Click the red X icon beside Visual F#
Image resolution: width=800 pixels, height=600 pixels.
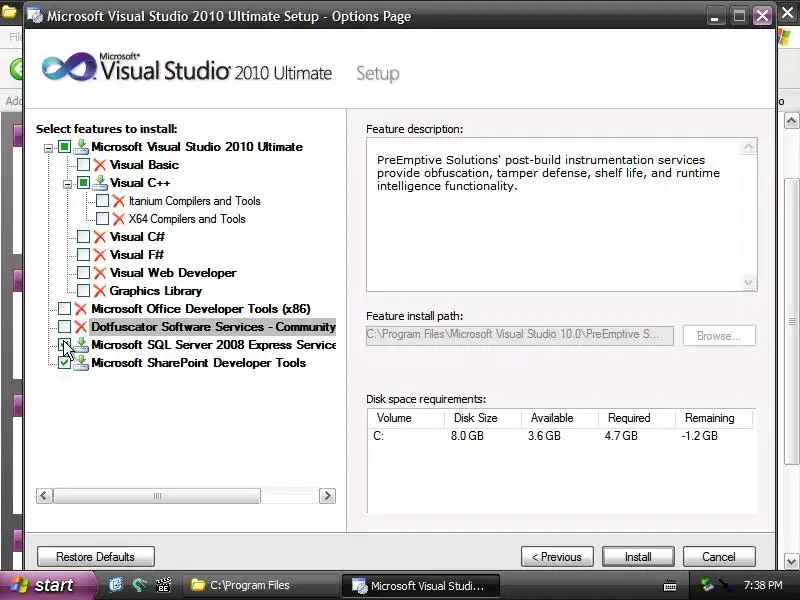100,255
